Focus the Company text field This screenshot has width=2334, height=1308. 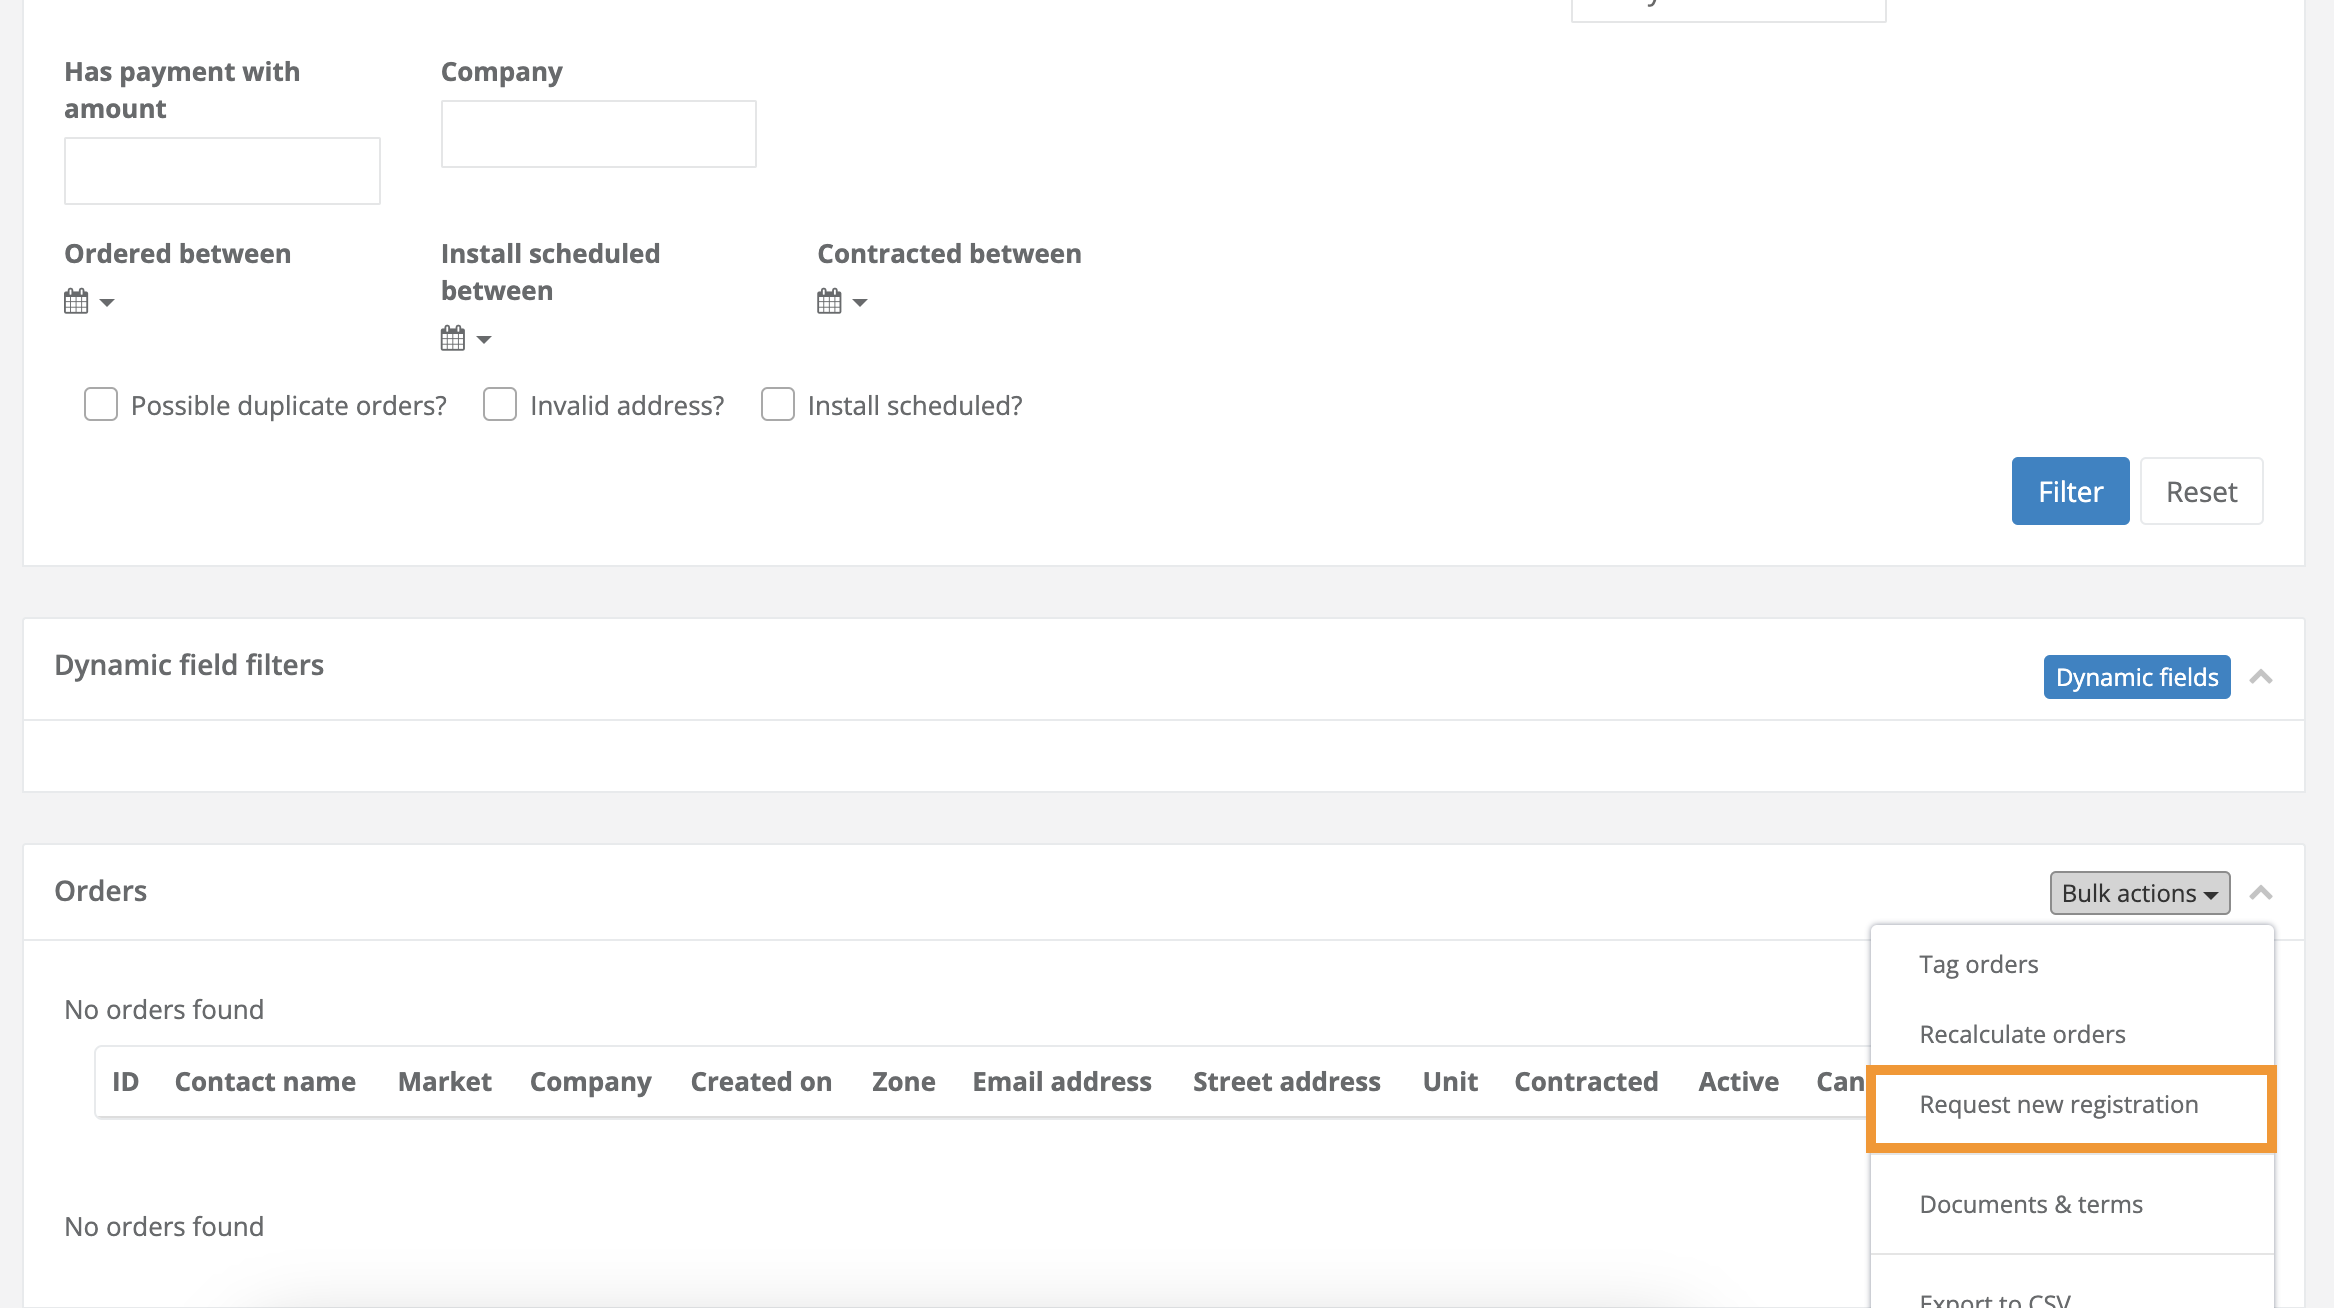[x=598, y=134]
